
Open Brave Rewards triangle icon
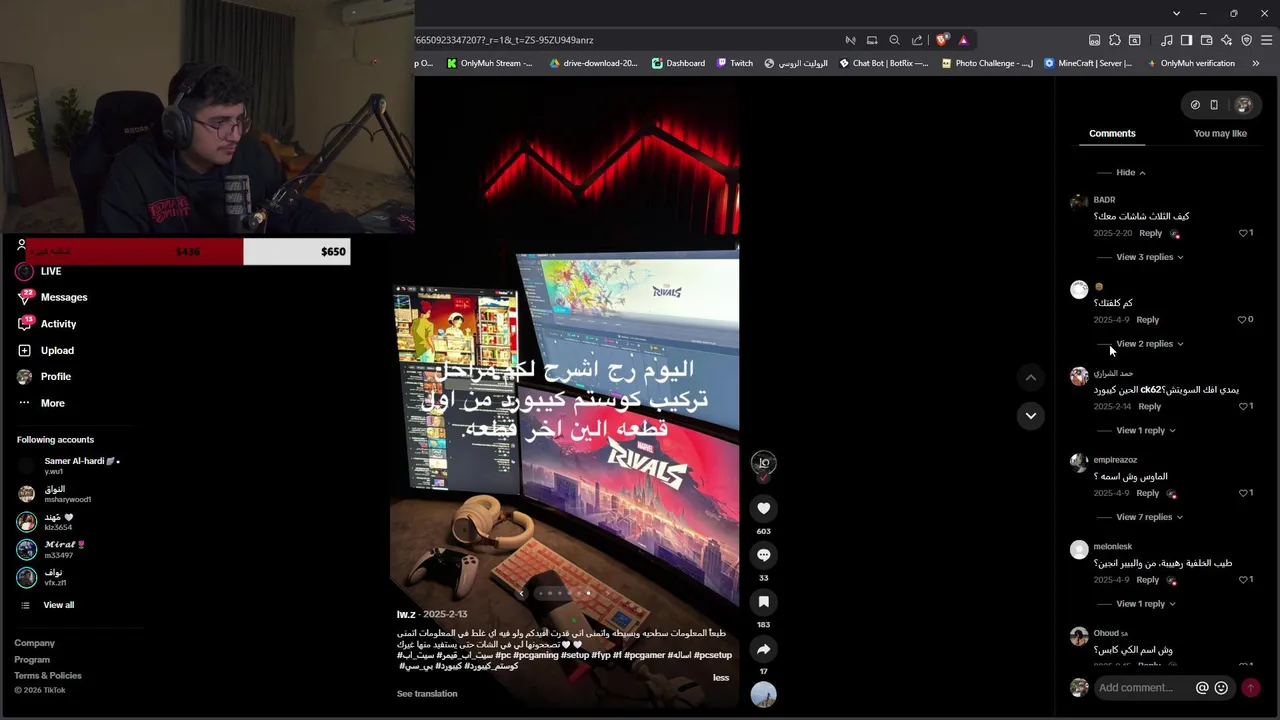[963, 40]
